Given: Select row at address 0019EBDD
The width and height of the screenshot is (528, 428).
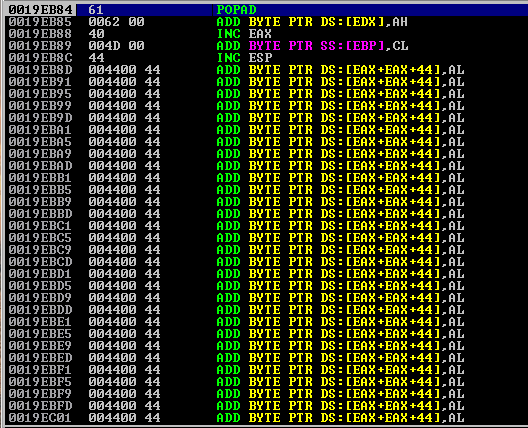Looking at the screenshot, I should (266, 310).
